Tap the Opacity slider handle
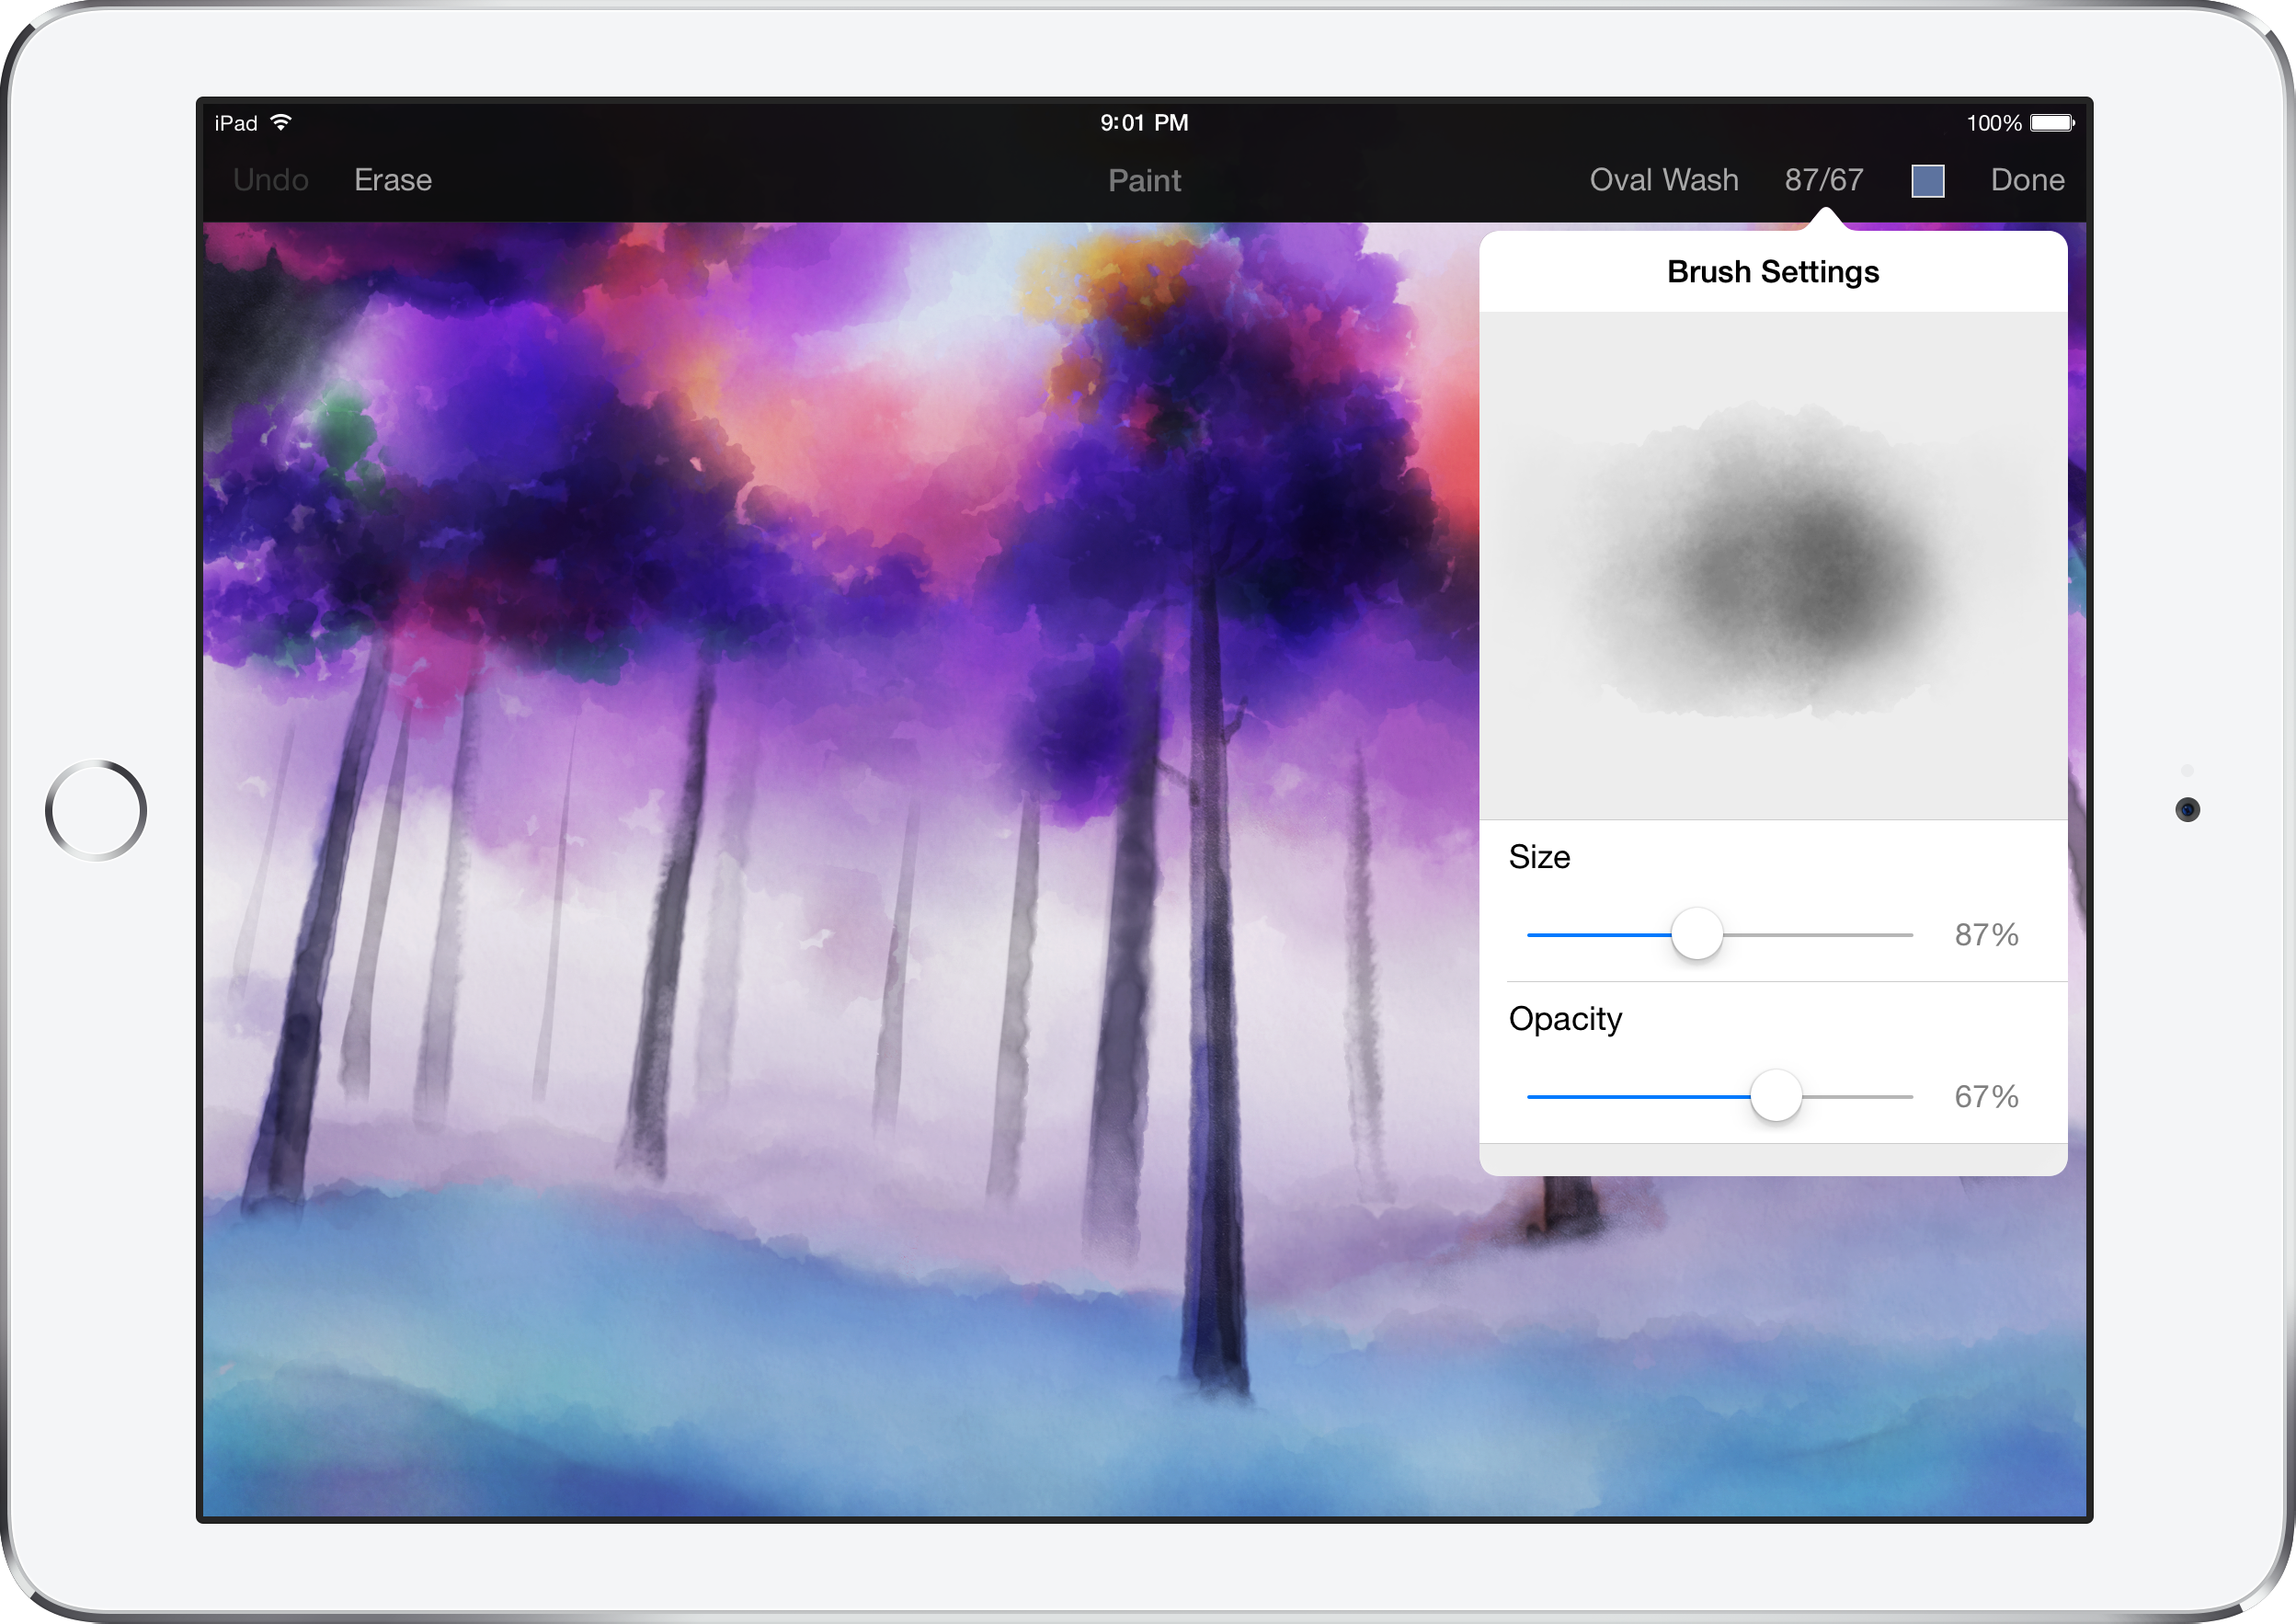This screenshot has height=1624, width=2296. click(1776, 1095)
